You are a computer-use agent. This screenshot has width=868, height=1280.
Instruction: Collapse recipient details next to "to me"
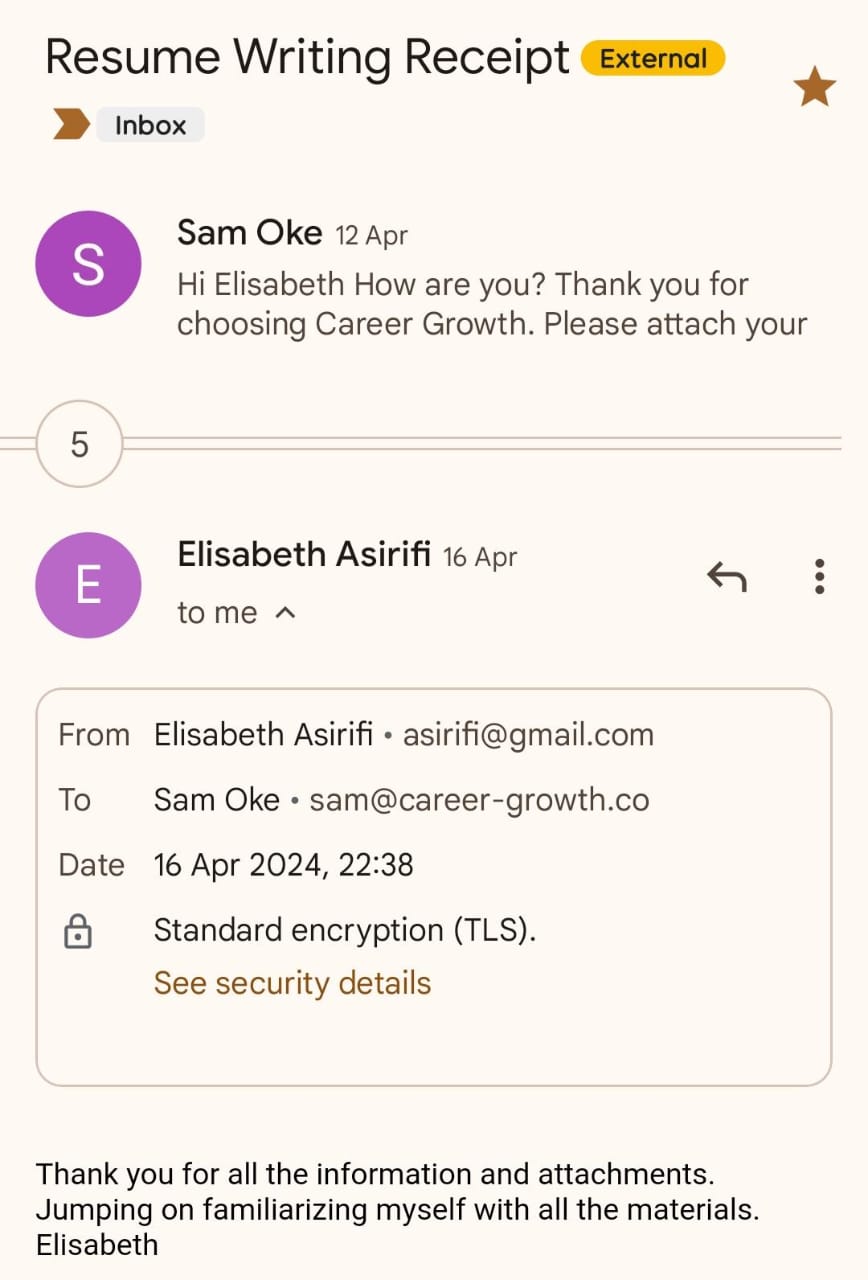(285, 613)
